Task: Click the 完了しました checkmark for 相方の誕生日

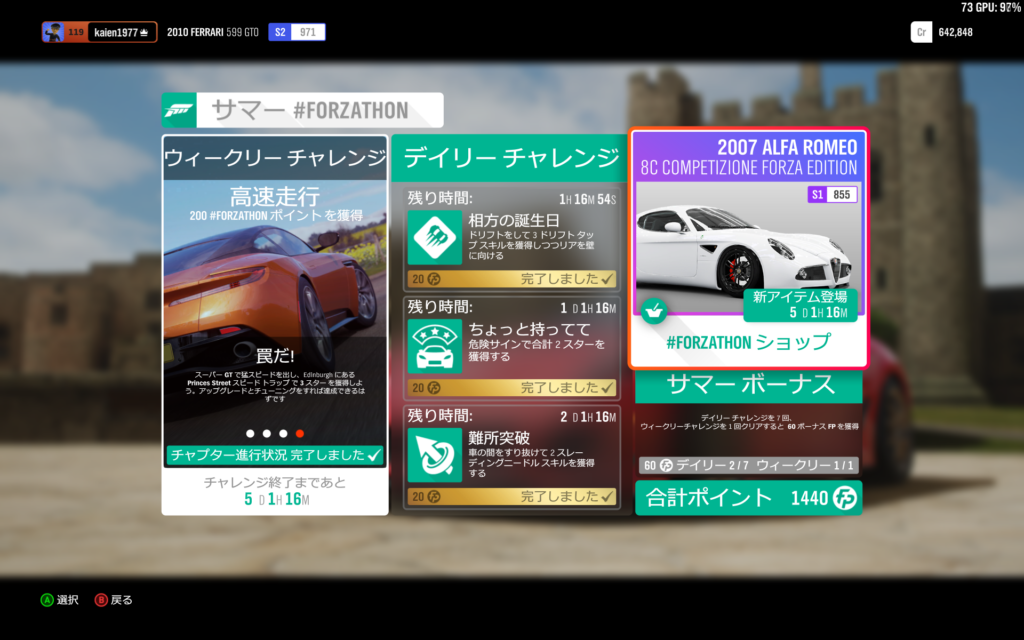Action: point(608,279)
